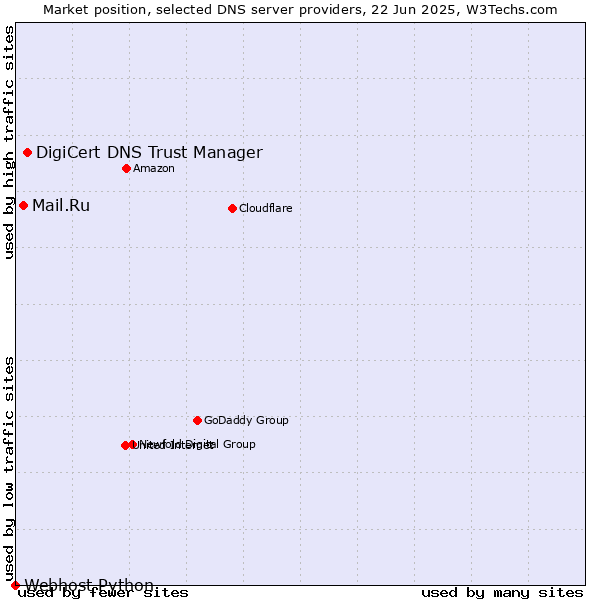Click the 'Amazon' label text
This screenshot has width=600, height=600.
[x=154, y=168]
